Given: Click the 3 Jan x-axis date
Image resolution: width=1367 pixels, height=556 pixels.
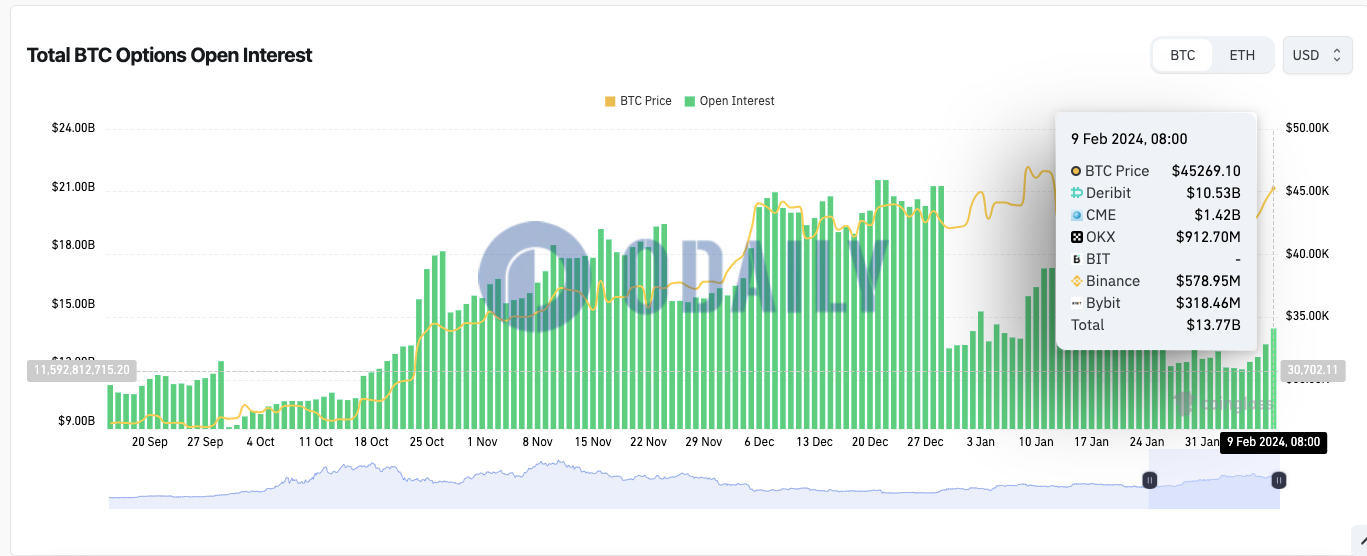Looking at the screenshot, I should [980, 441].
